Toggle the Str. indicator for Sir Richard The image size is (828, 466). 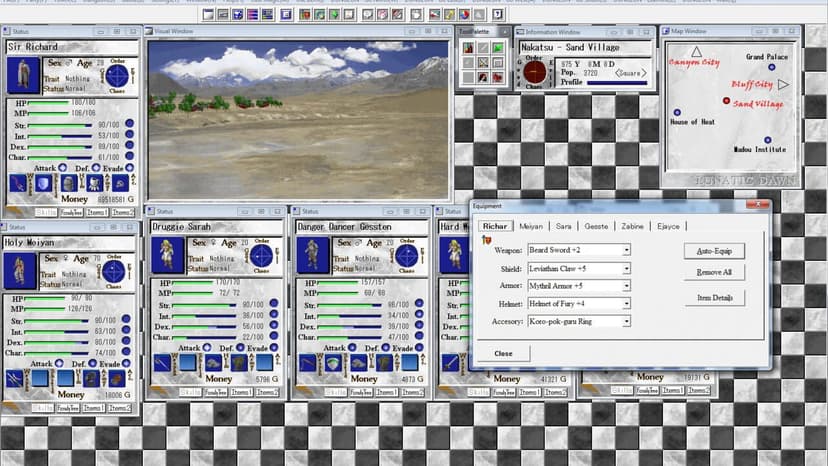pyautogui.click(x=129, y=124)
